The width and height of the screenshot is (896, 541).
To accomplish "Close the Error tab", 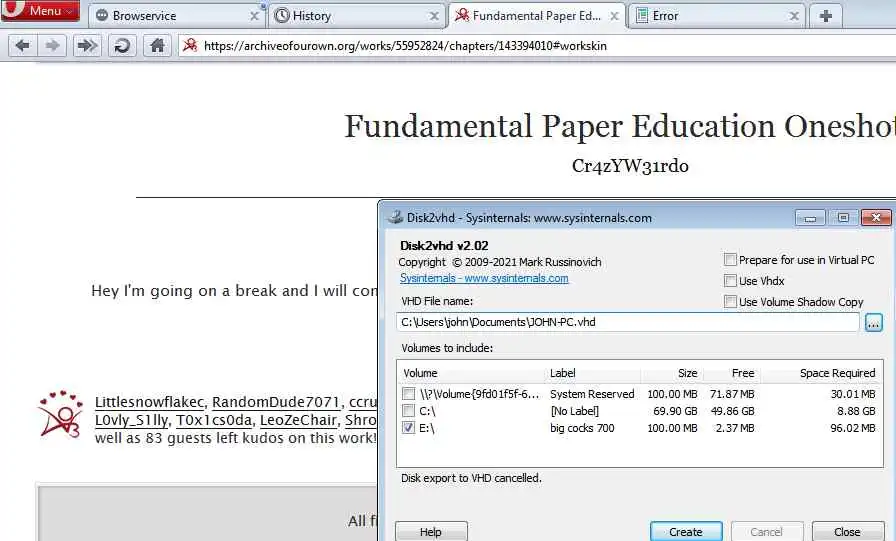I will point(794,17).
